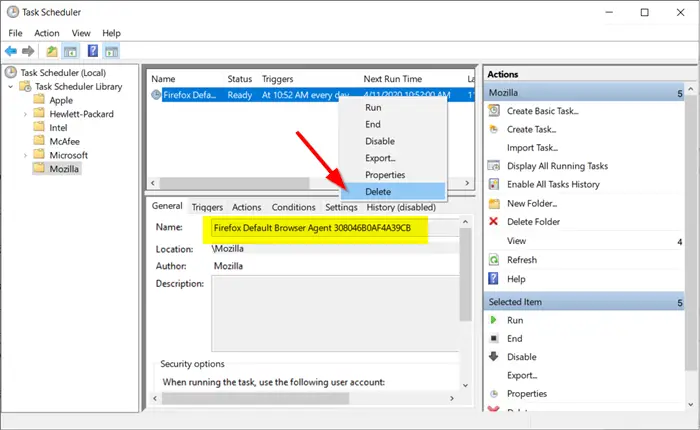Expand the Microsoft folder node
700x430 pixels.
[25, 155]
